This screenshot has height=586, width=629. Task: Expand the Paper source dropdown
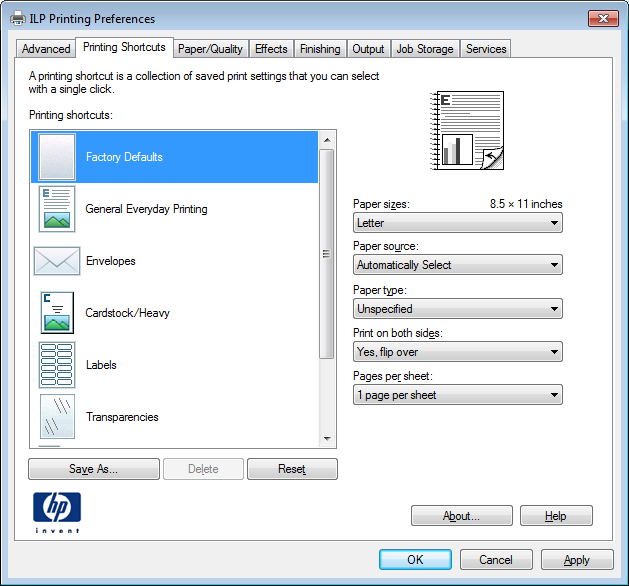point(458,265)
